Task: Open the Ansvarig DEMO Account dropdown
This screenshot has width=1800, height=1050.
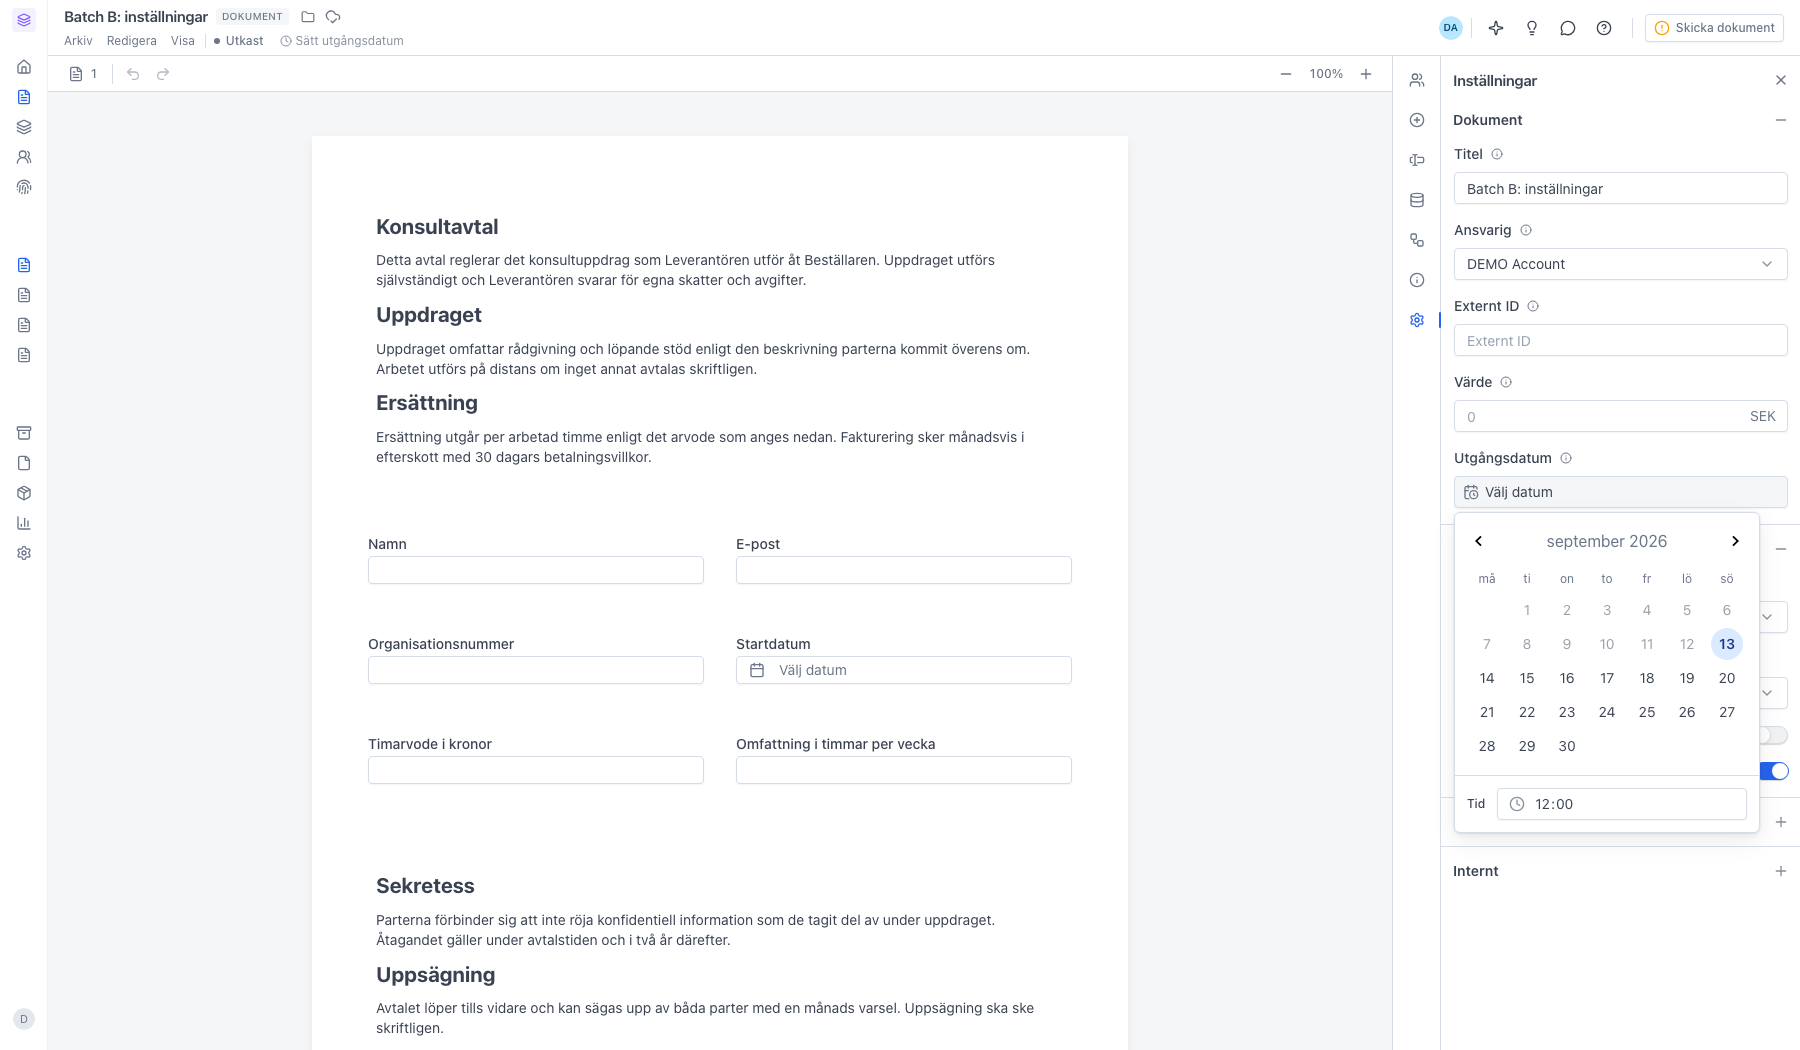Action: point(1620,264)
